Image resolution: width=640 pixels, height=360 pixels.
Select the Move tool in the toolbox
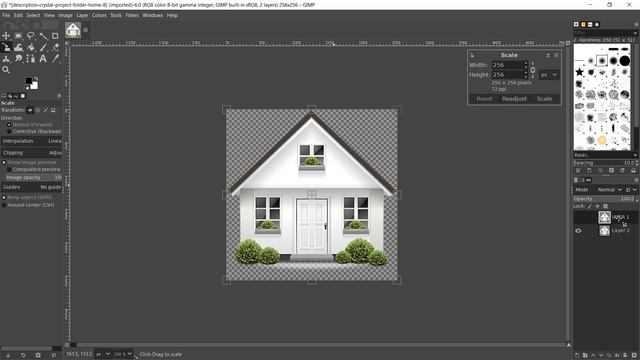[6, 36]
